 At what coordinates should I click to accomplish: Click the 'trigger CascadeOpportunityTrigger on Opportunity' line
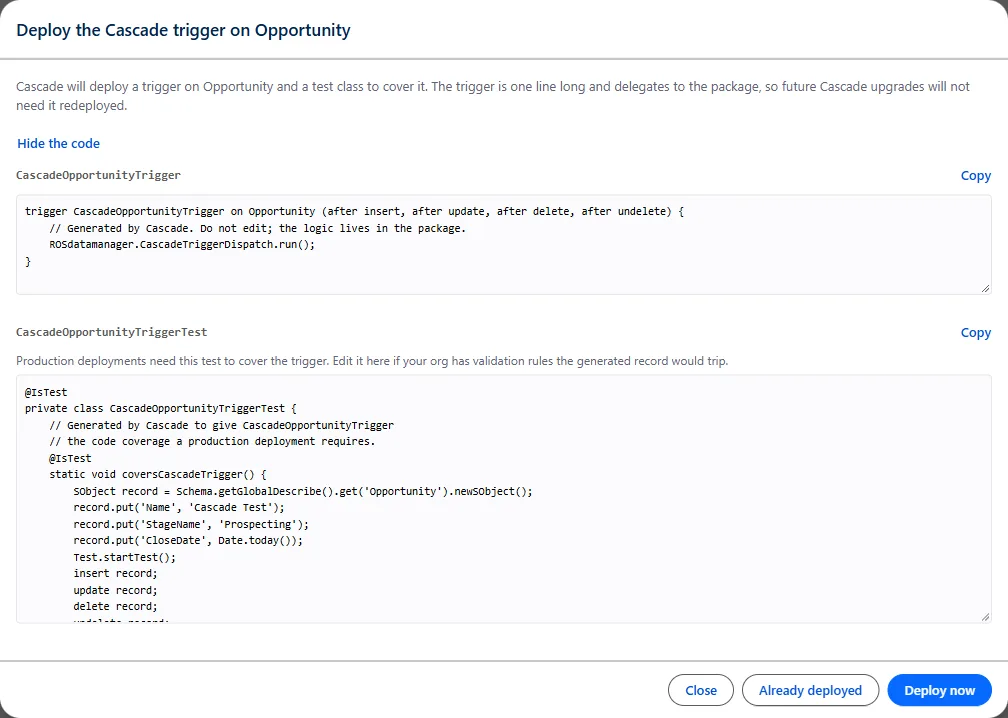click(354, 211)
